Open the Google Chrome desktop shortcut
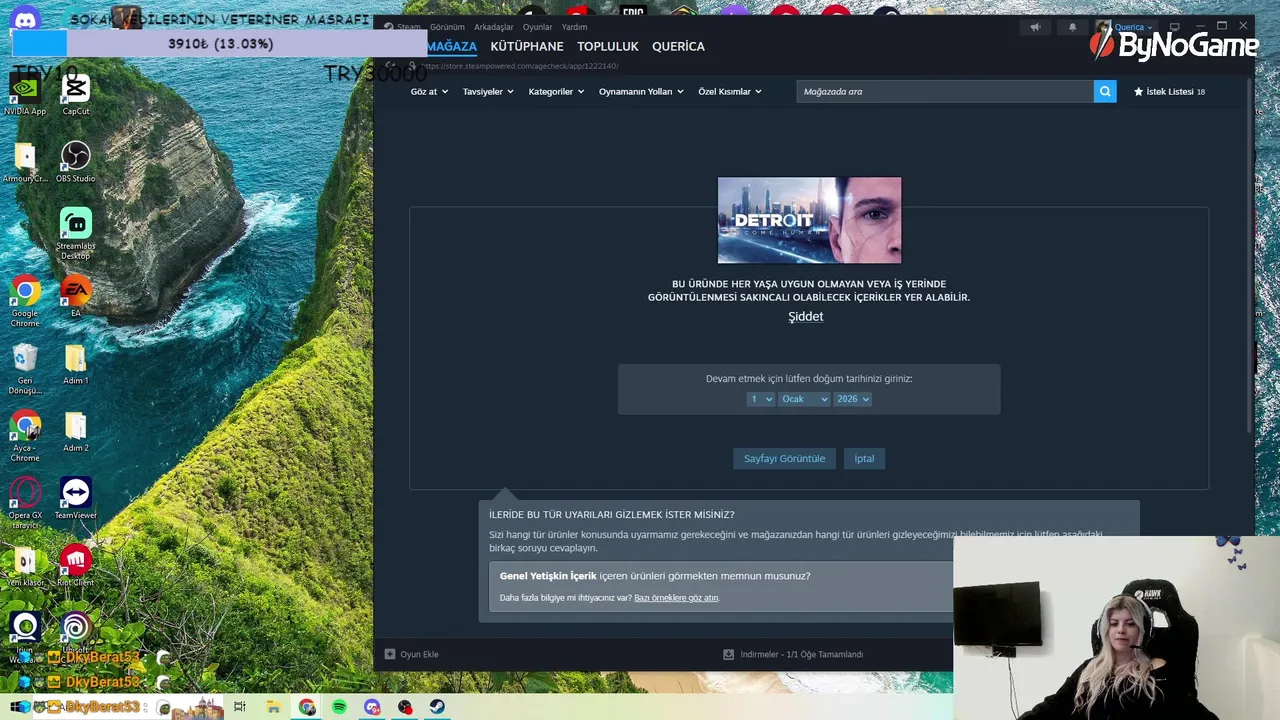 (25, 301)
